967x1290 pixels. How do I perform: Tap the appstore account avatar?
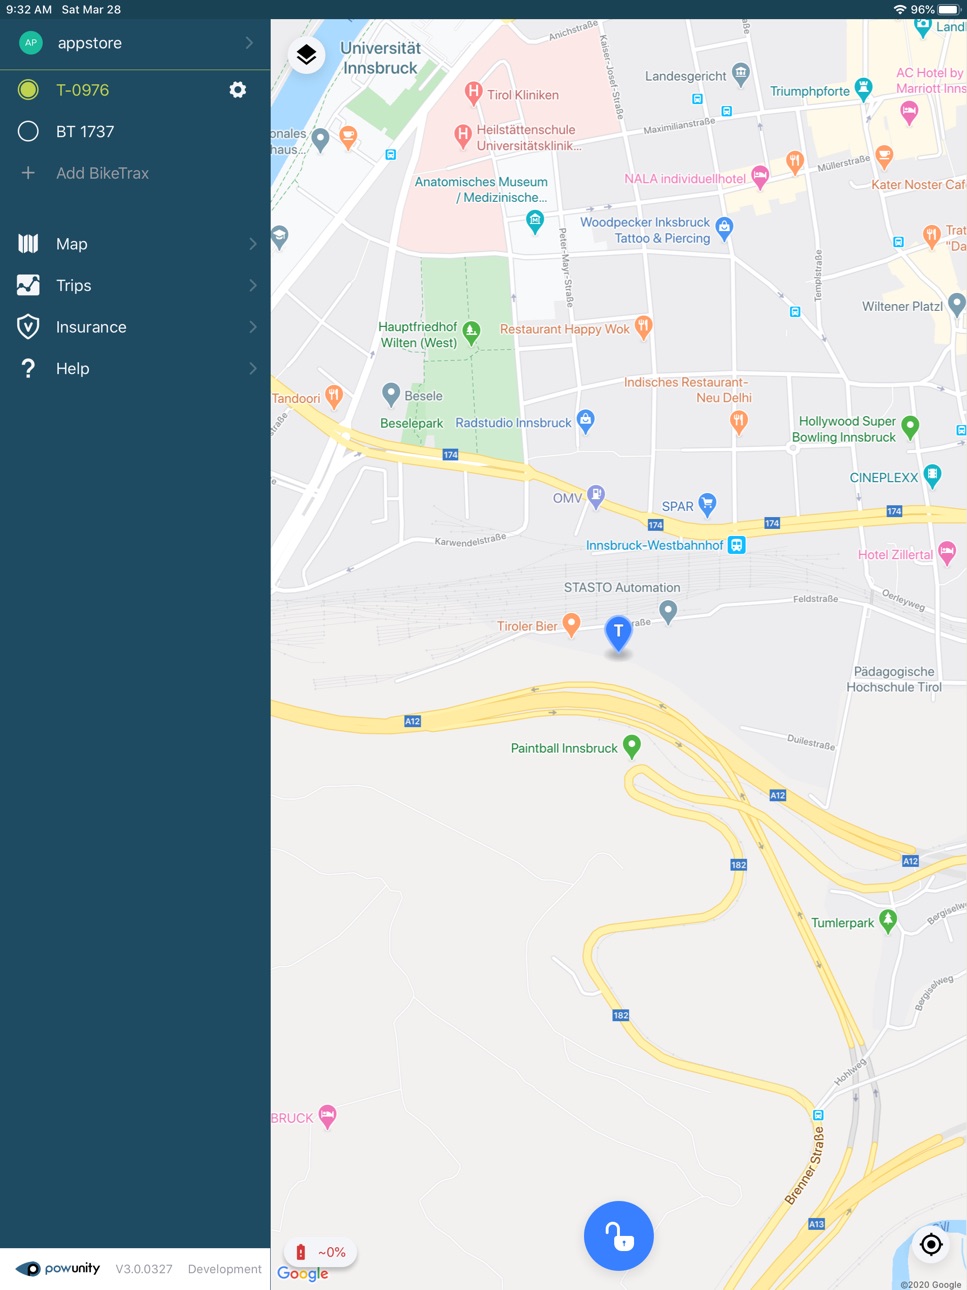click(x=31, y=43)
